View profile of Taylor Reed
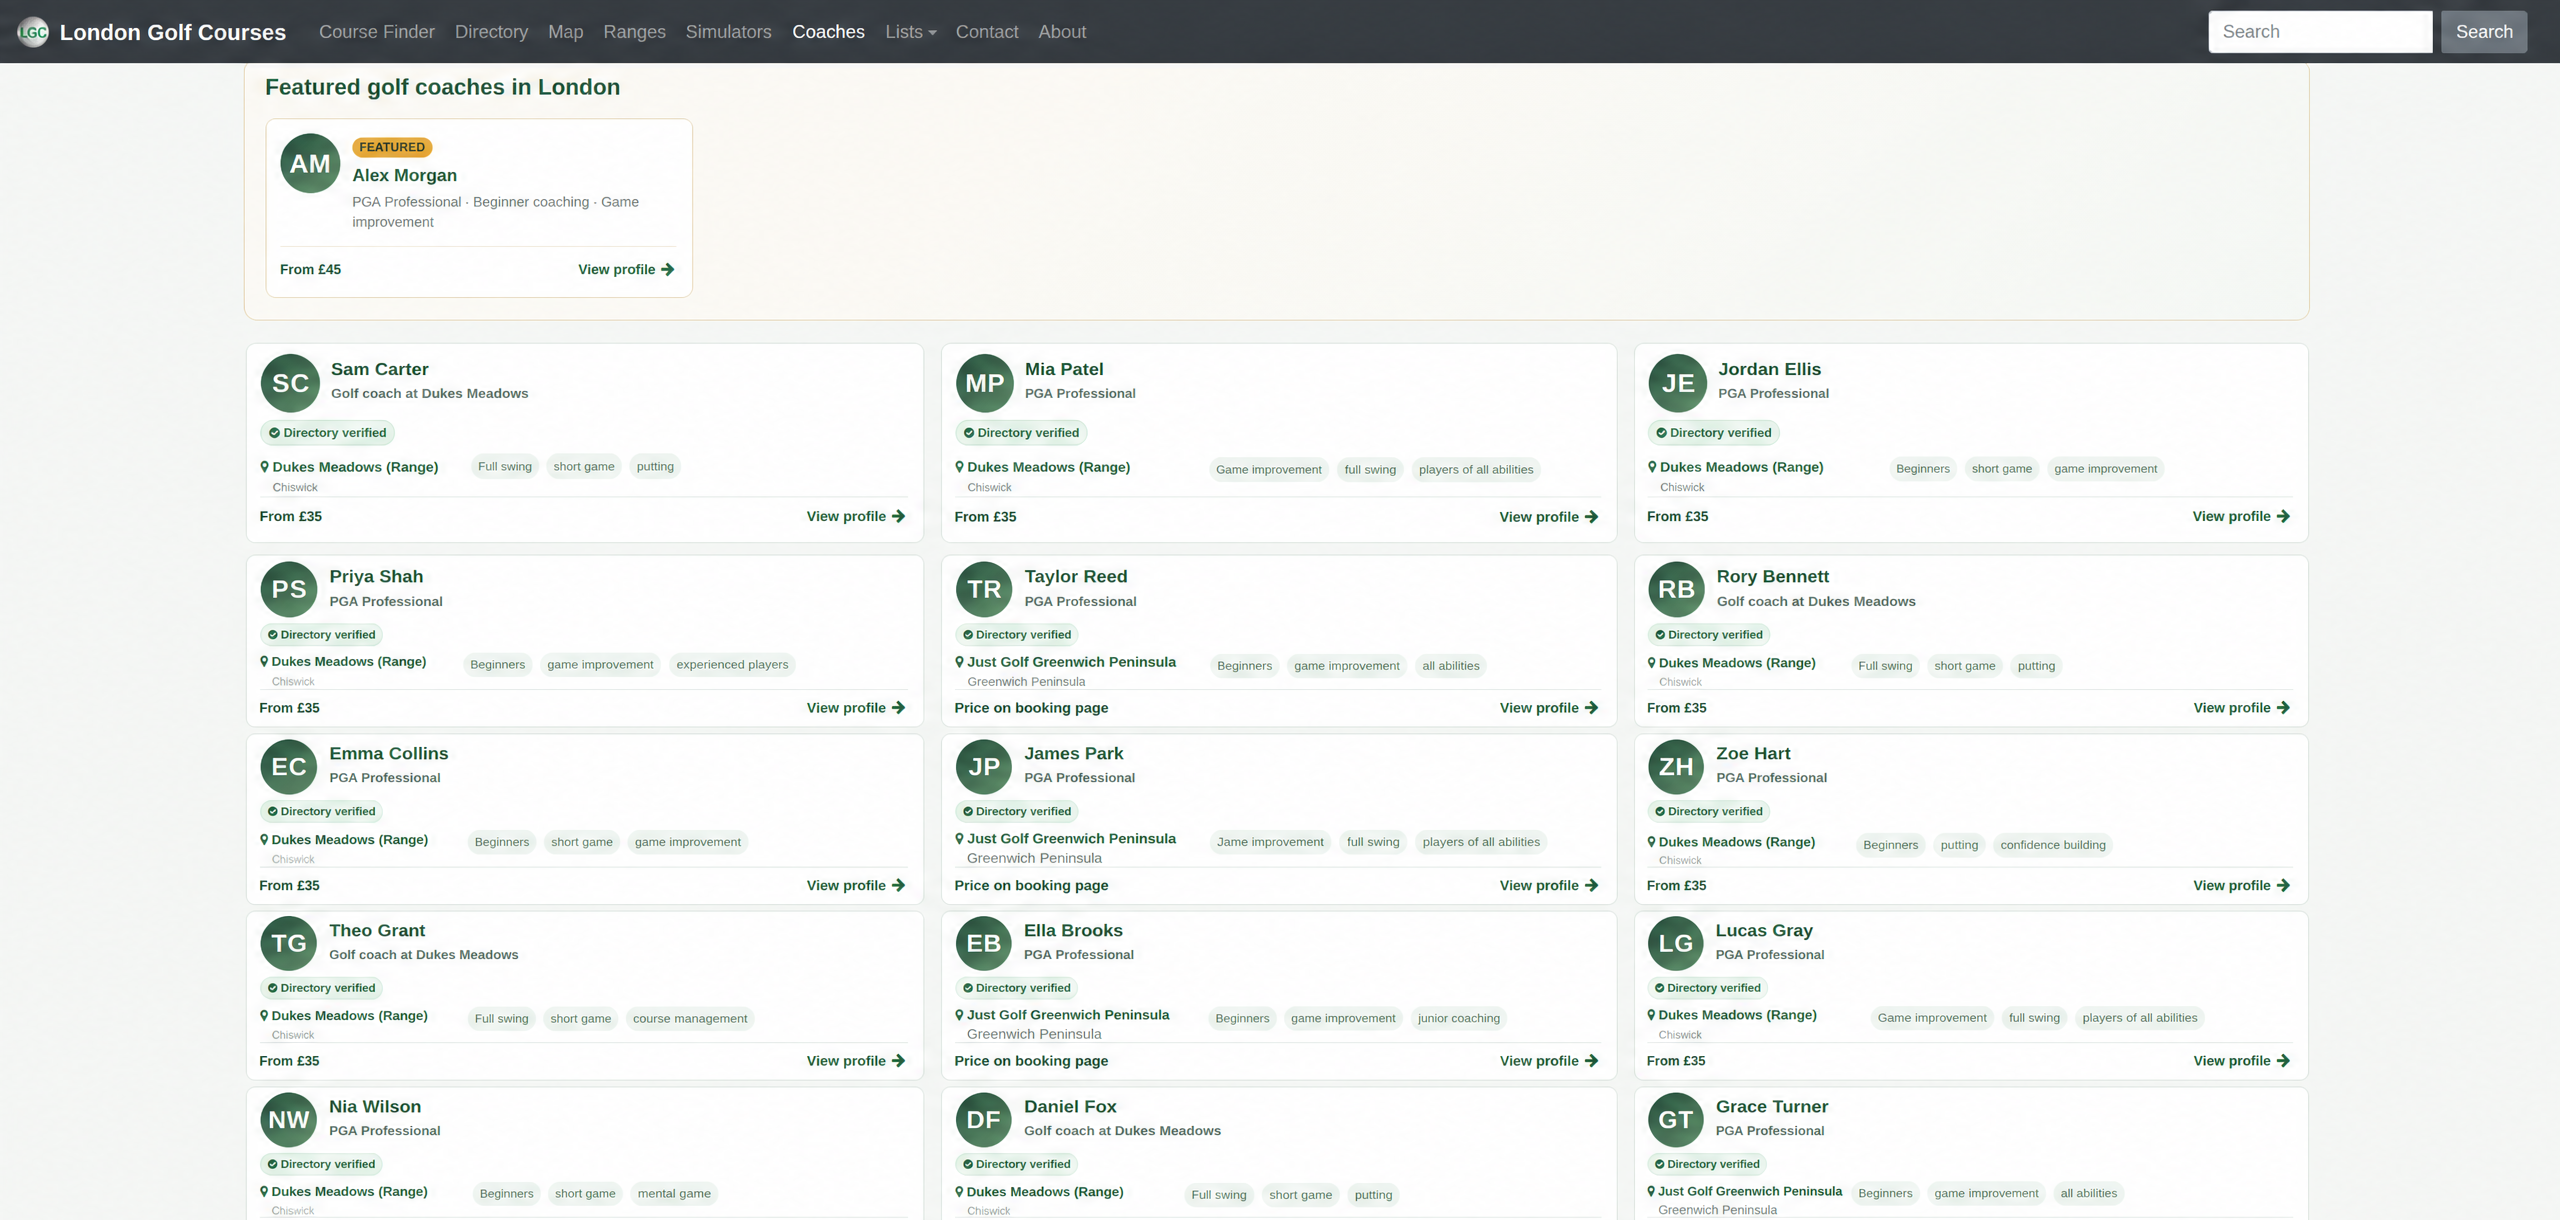Screen dimensions: 2560x1220 click(1549, 708)
